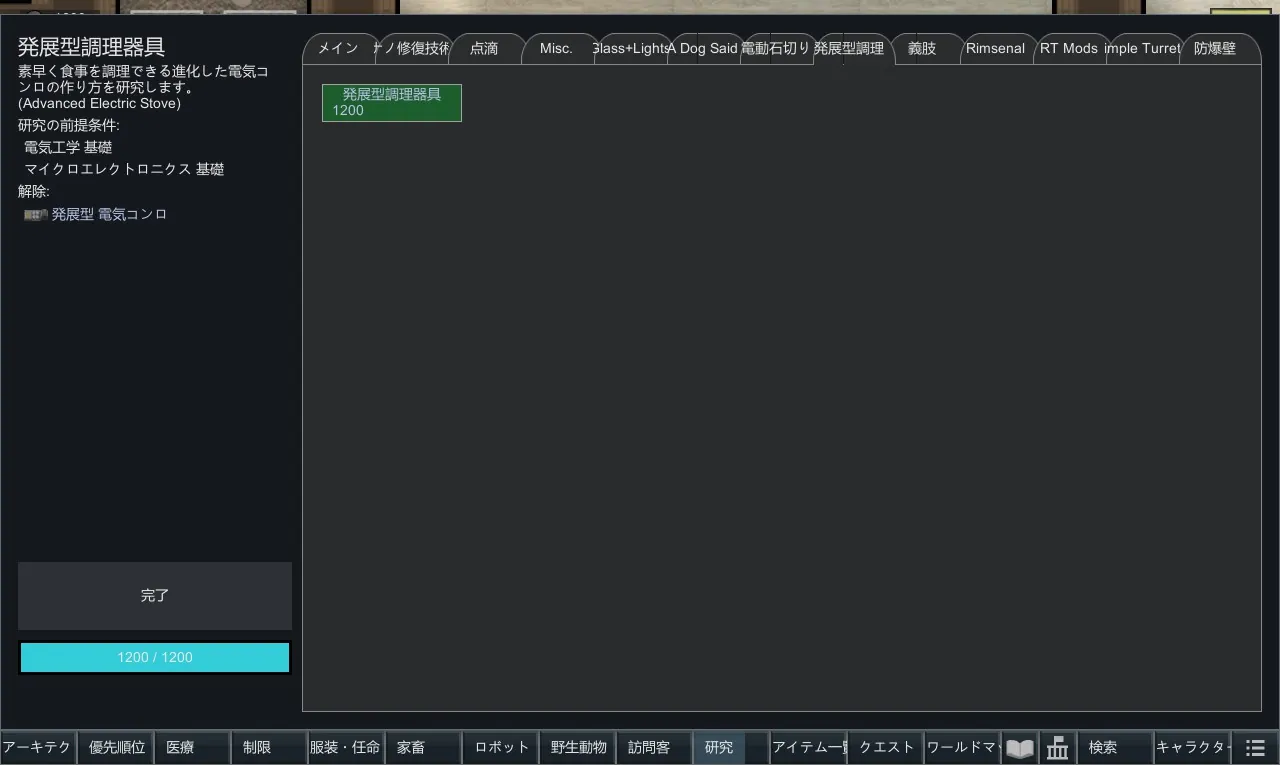Switch to the RT Mods tab
Screen dimensions: 1280x765
pos(1068,48)
